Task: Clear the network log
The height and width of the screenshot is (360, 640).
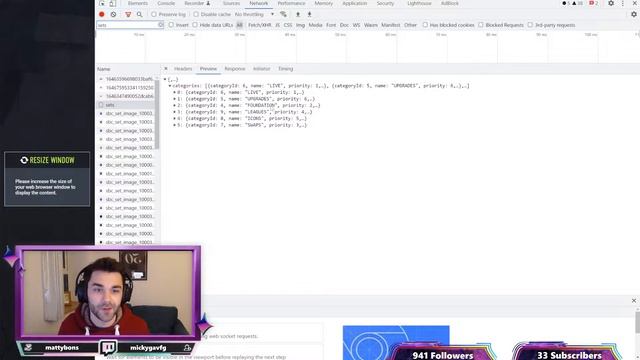Action: pos(113,14)
